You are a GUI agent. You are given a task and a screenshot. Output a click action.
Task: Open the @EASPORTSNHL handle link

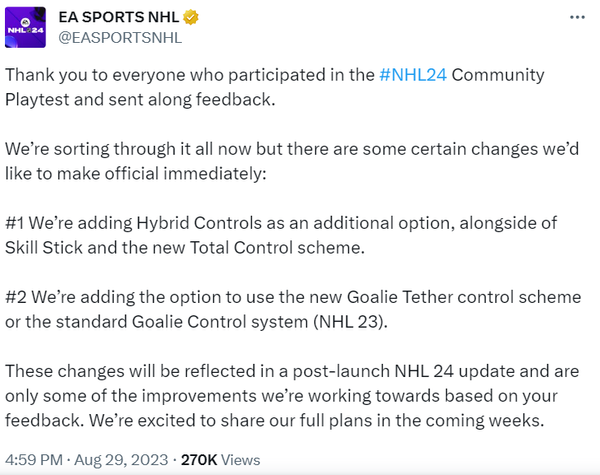(x=120, y=38)
